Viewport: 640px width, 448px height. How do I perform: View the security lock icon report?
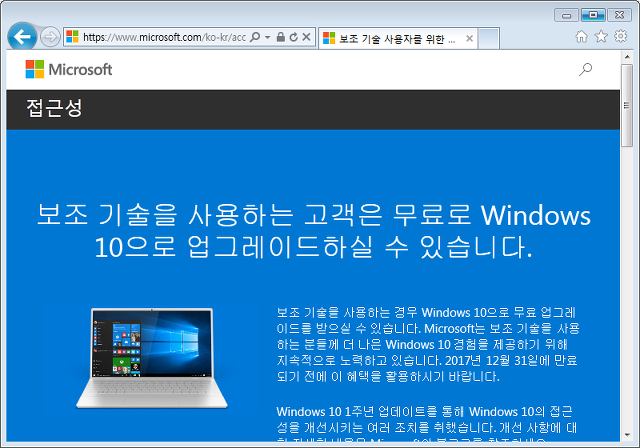click(x=280, y=37)
